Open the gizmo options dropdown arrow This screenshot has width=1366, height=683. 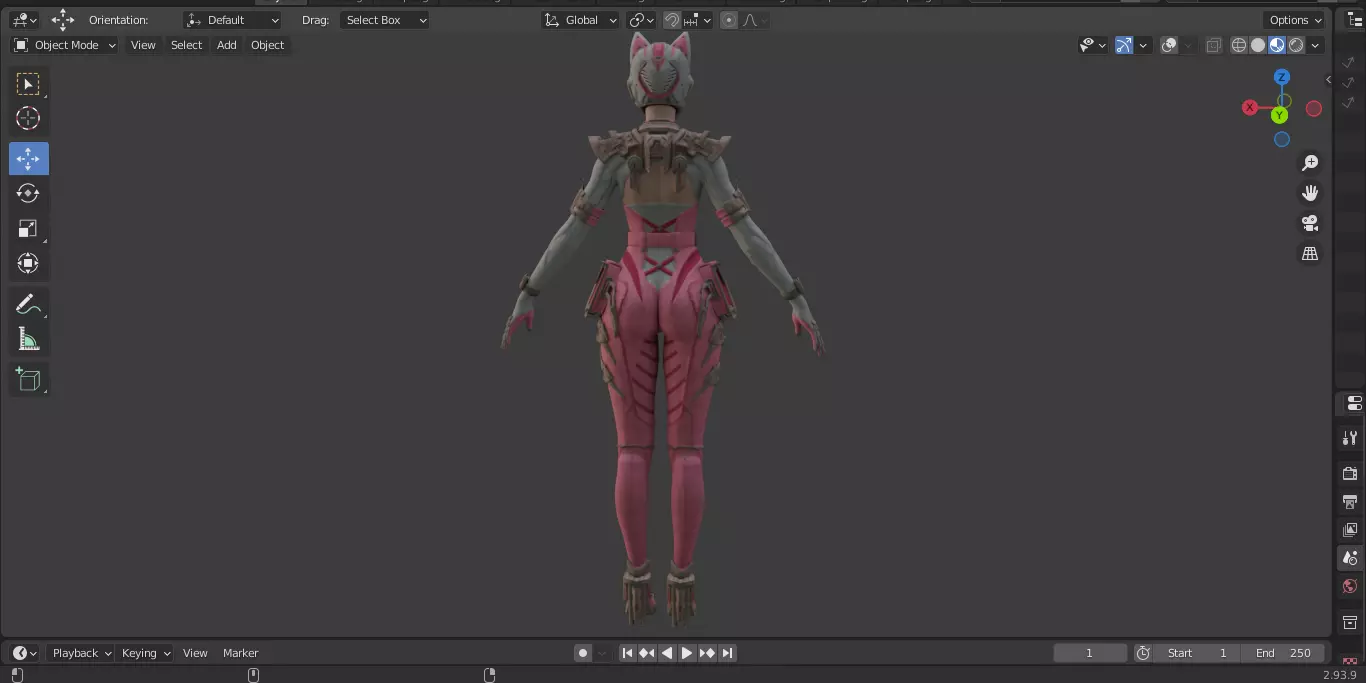(1143, 45)
